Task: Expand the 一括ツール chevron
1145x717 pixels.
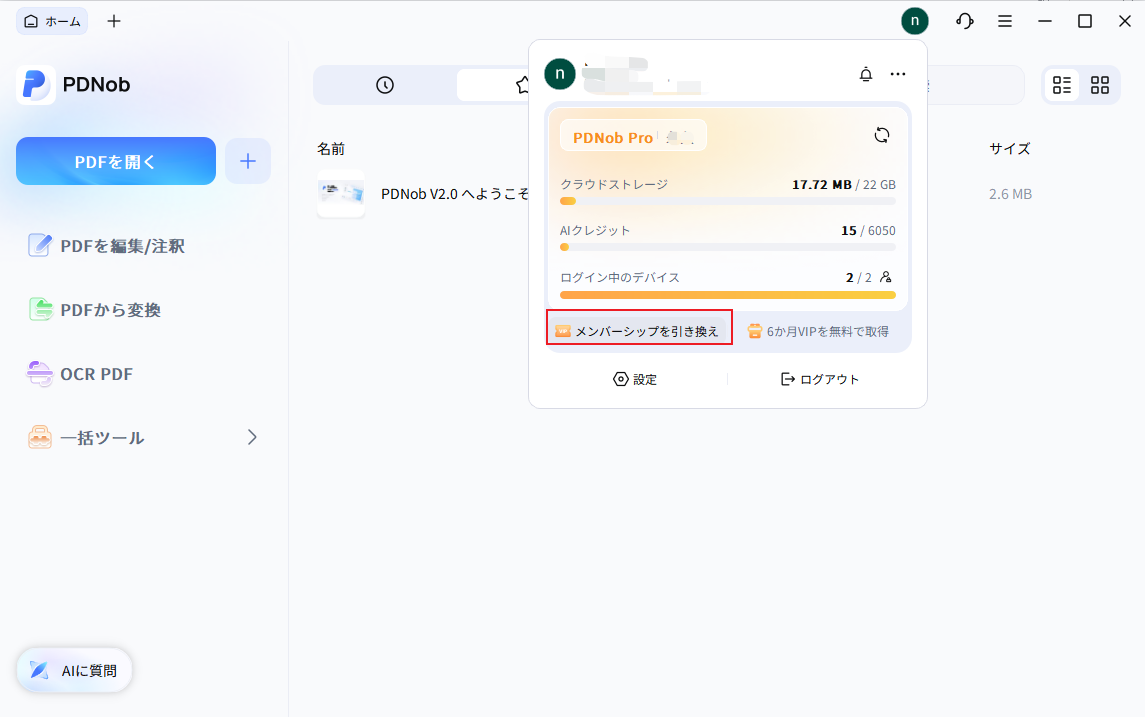Action: (252, 437)
